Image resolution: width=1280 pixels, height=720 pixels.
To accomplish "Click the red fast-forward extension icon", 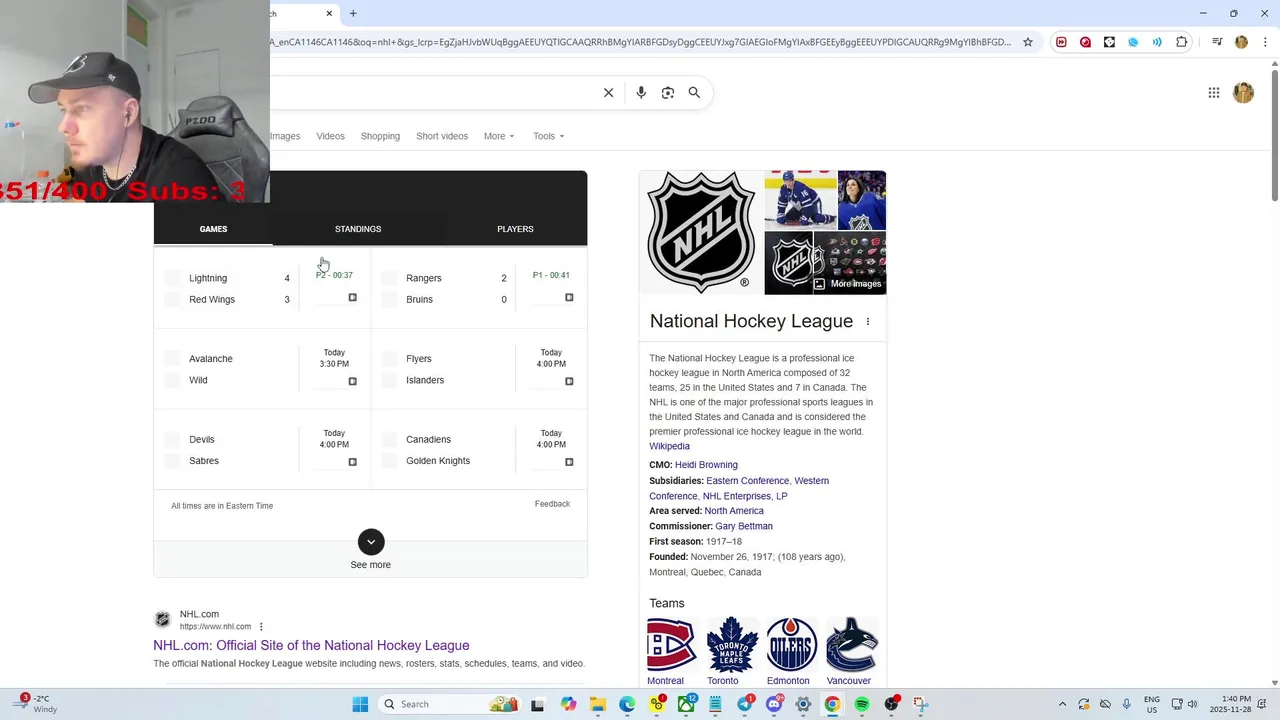I will 1061,42.
